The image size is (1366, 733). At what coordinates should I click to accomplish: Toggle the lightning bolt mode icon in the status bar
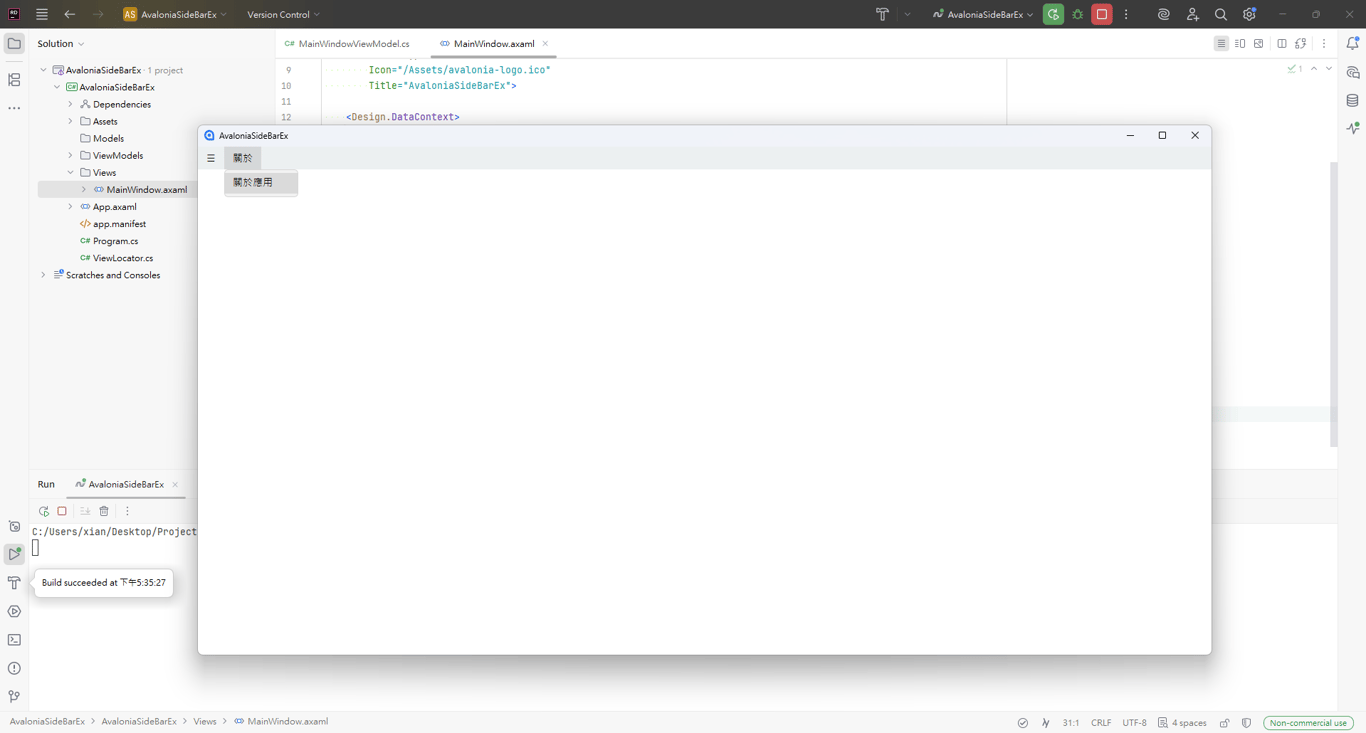point(1046,723)
